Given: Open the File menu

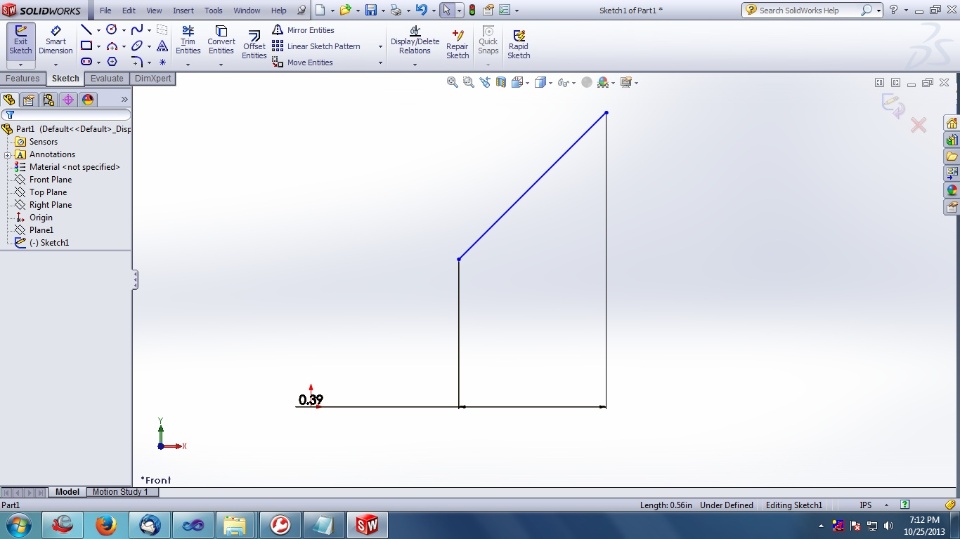Looking at the screenshot, I should (x=105, y=10).
